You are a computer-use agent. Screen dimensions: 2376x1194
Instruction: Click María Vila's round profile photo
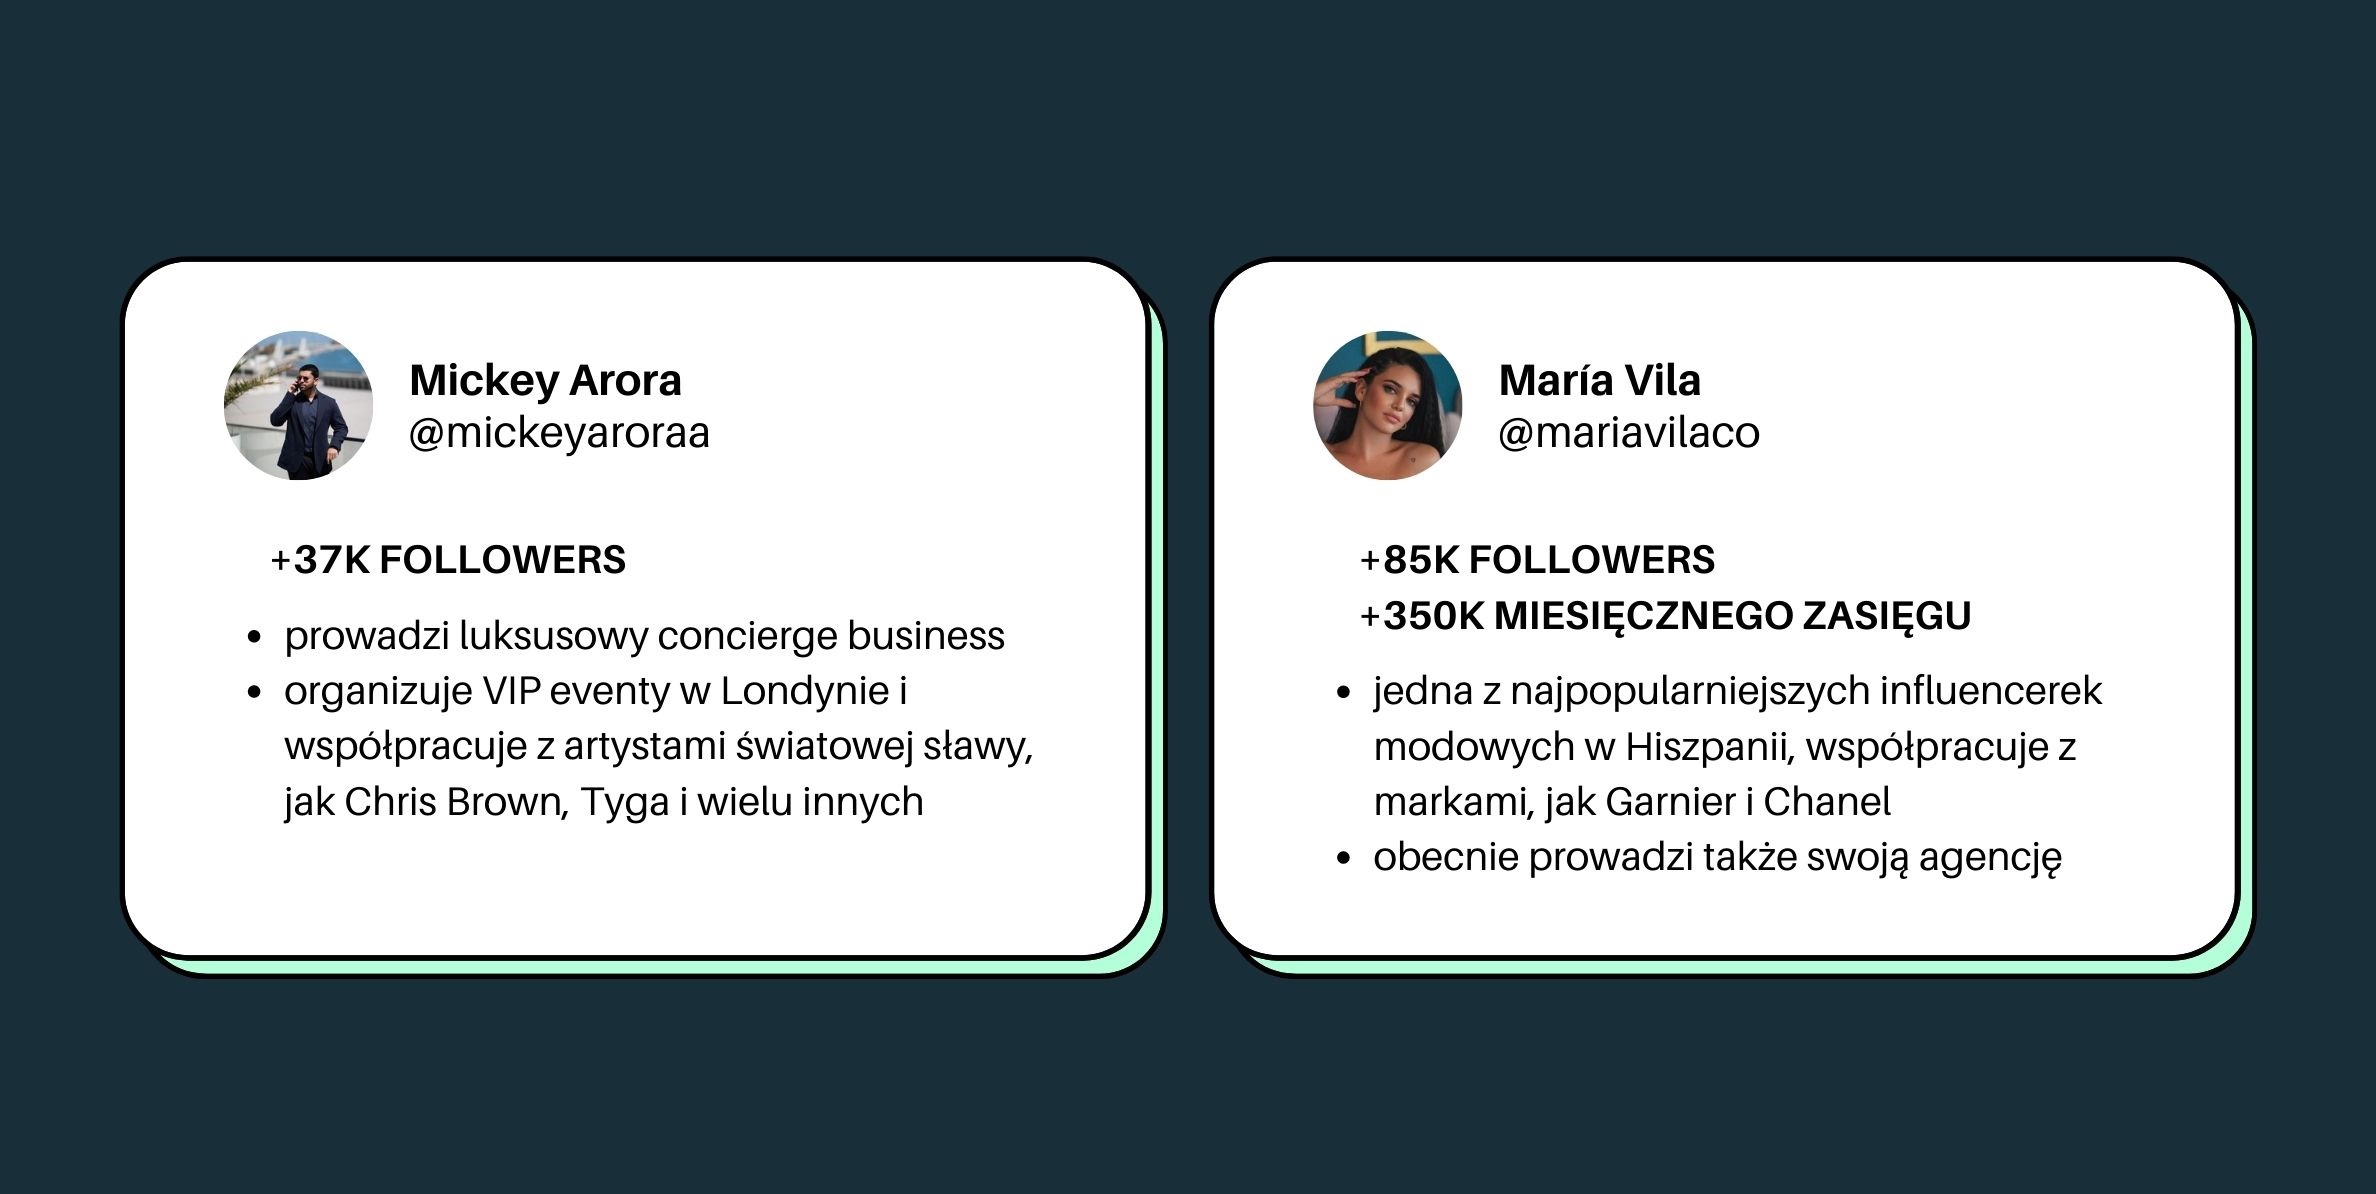tap(1387, 406)
